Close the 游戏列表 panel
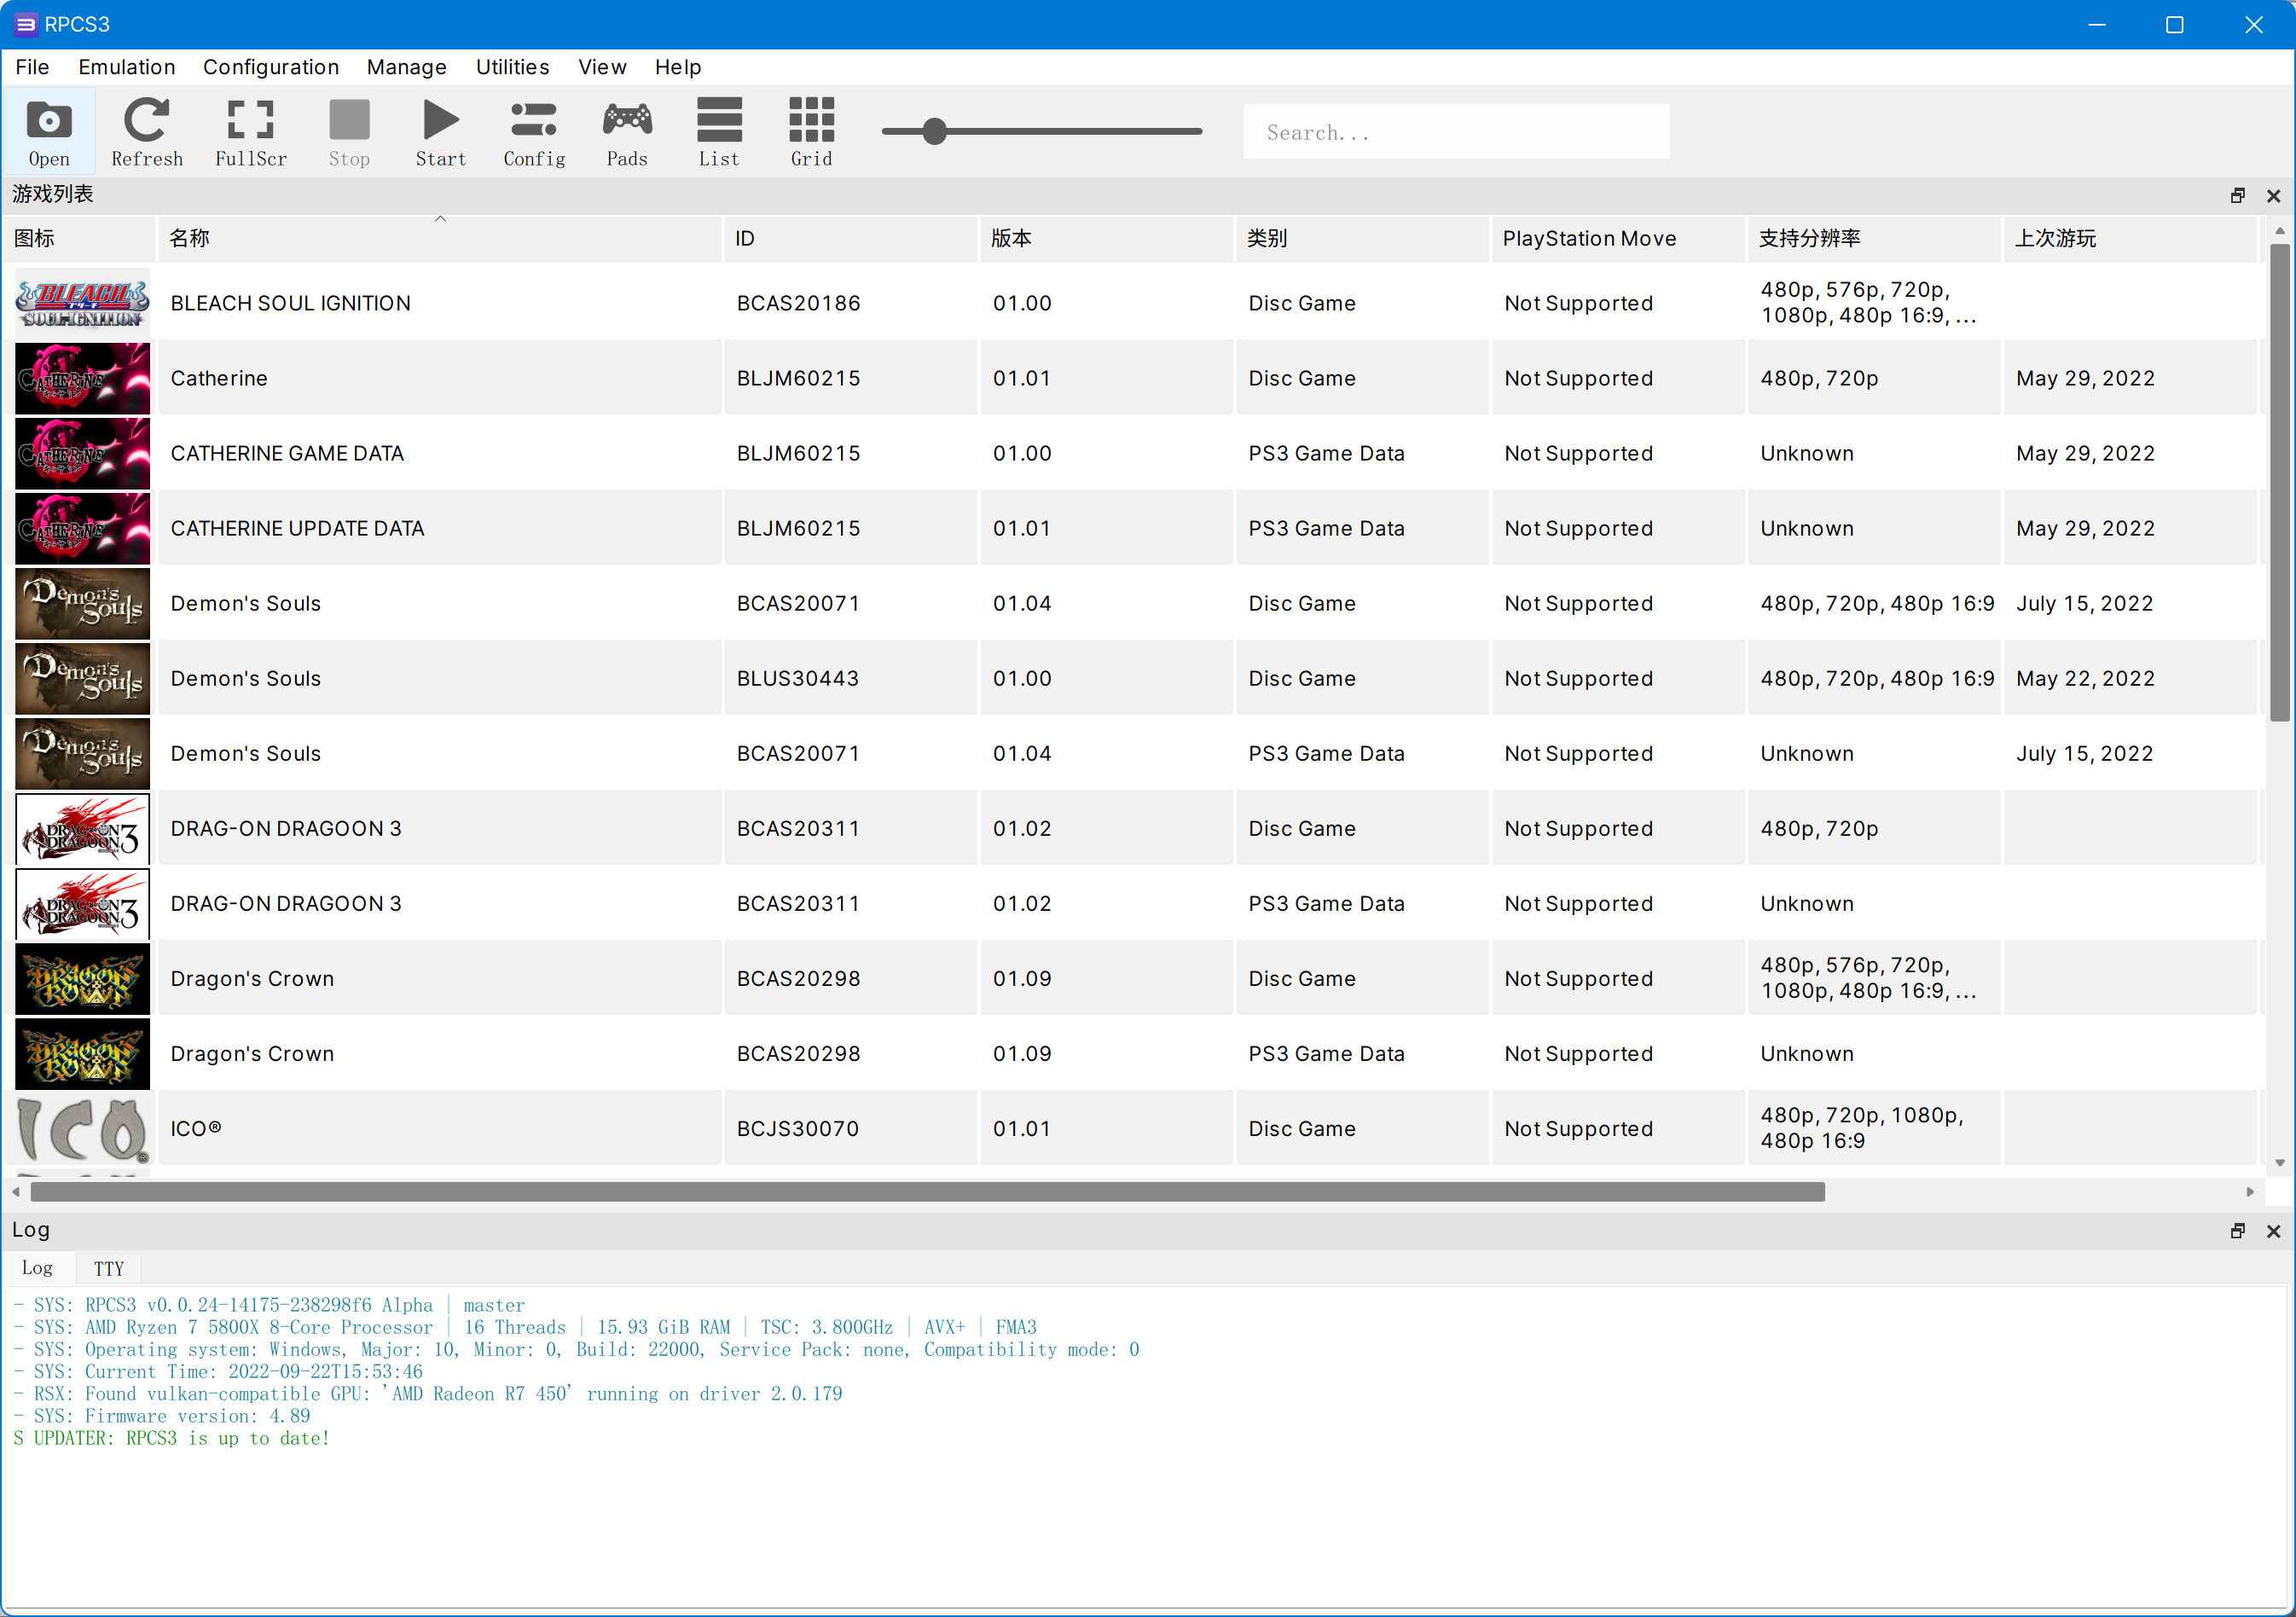 (x=2275, y=195)
